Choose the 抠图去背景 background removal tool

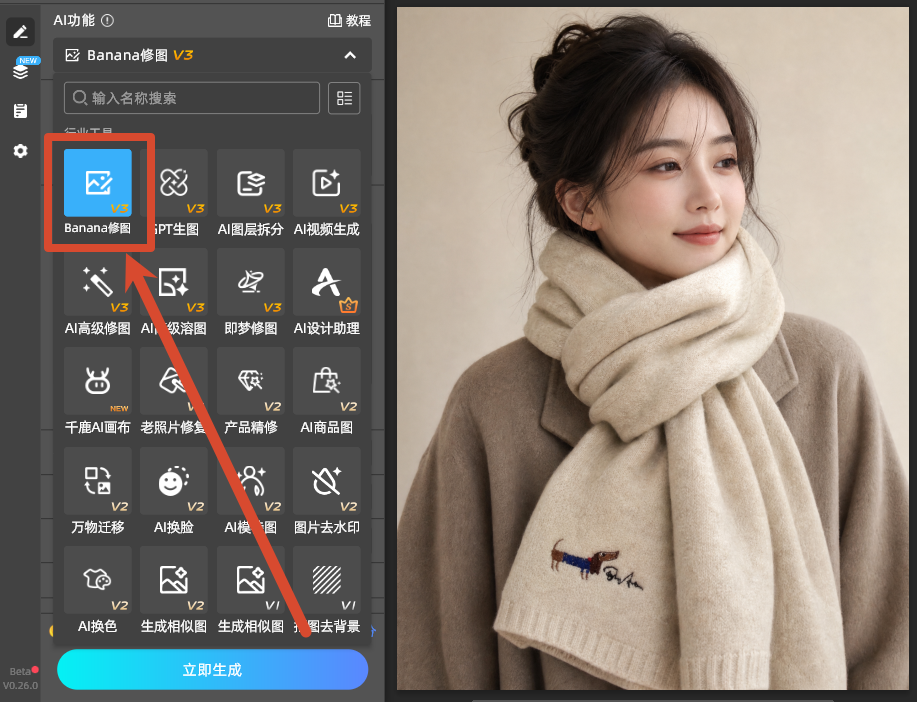pos(326,580)
